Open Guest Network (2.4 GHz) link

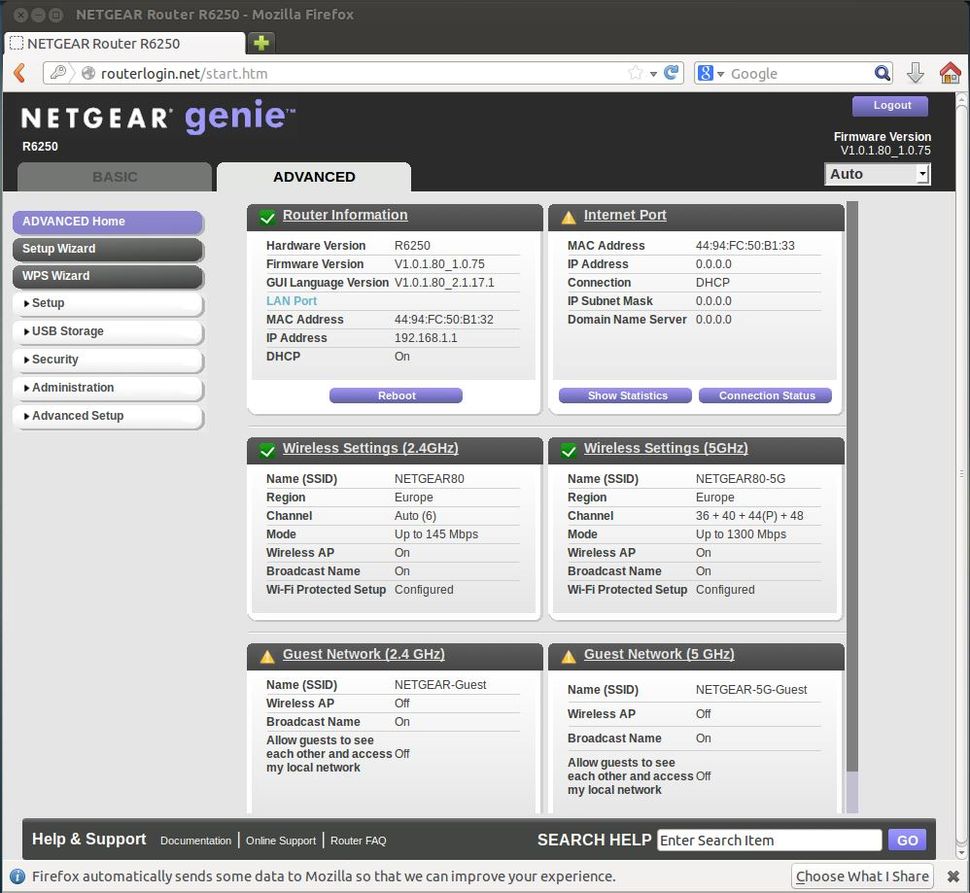pyautogui.click(x=364, y=654)
